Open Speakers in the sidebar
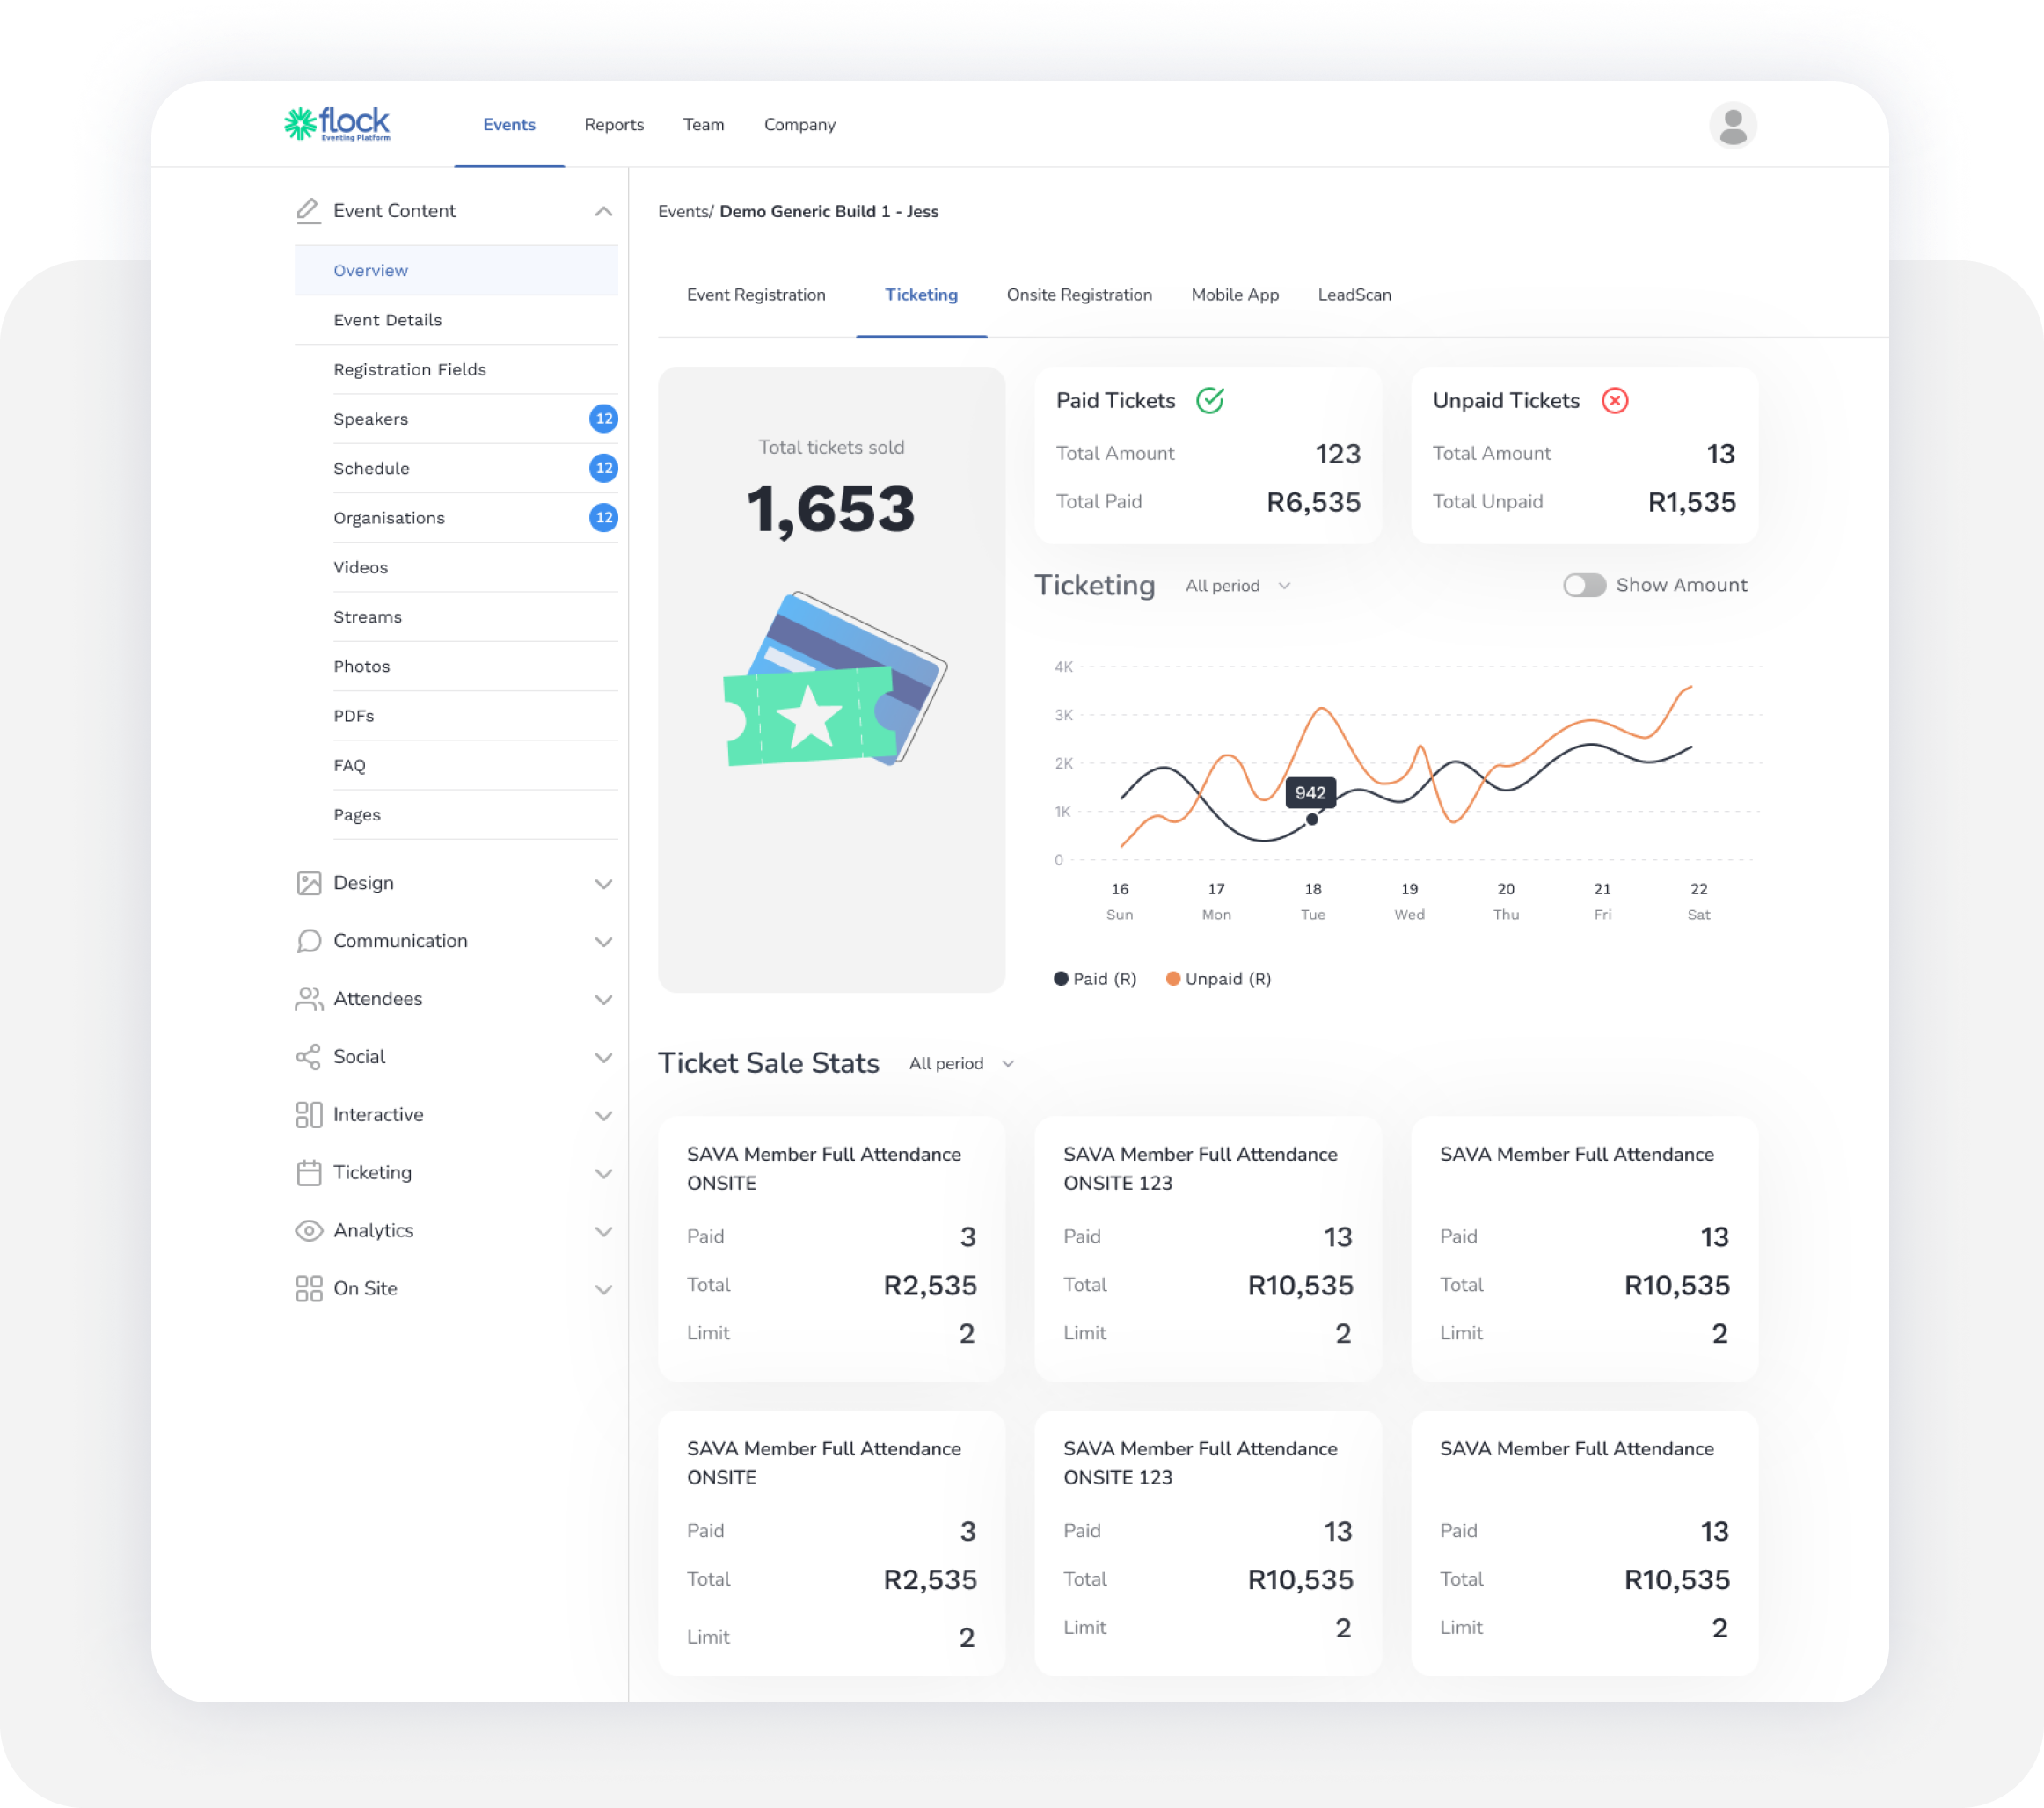The image size is (2044, 1808). (371, 419)
